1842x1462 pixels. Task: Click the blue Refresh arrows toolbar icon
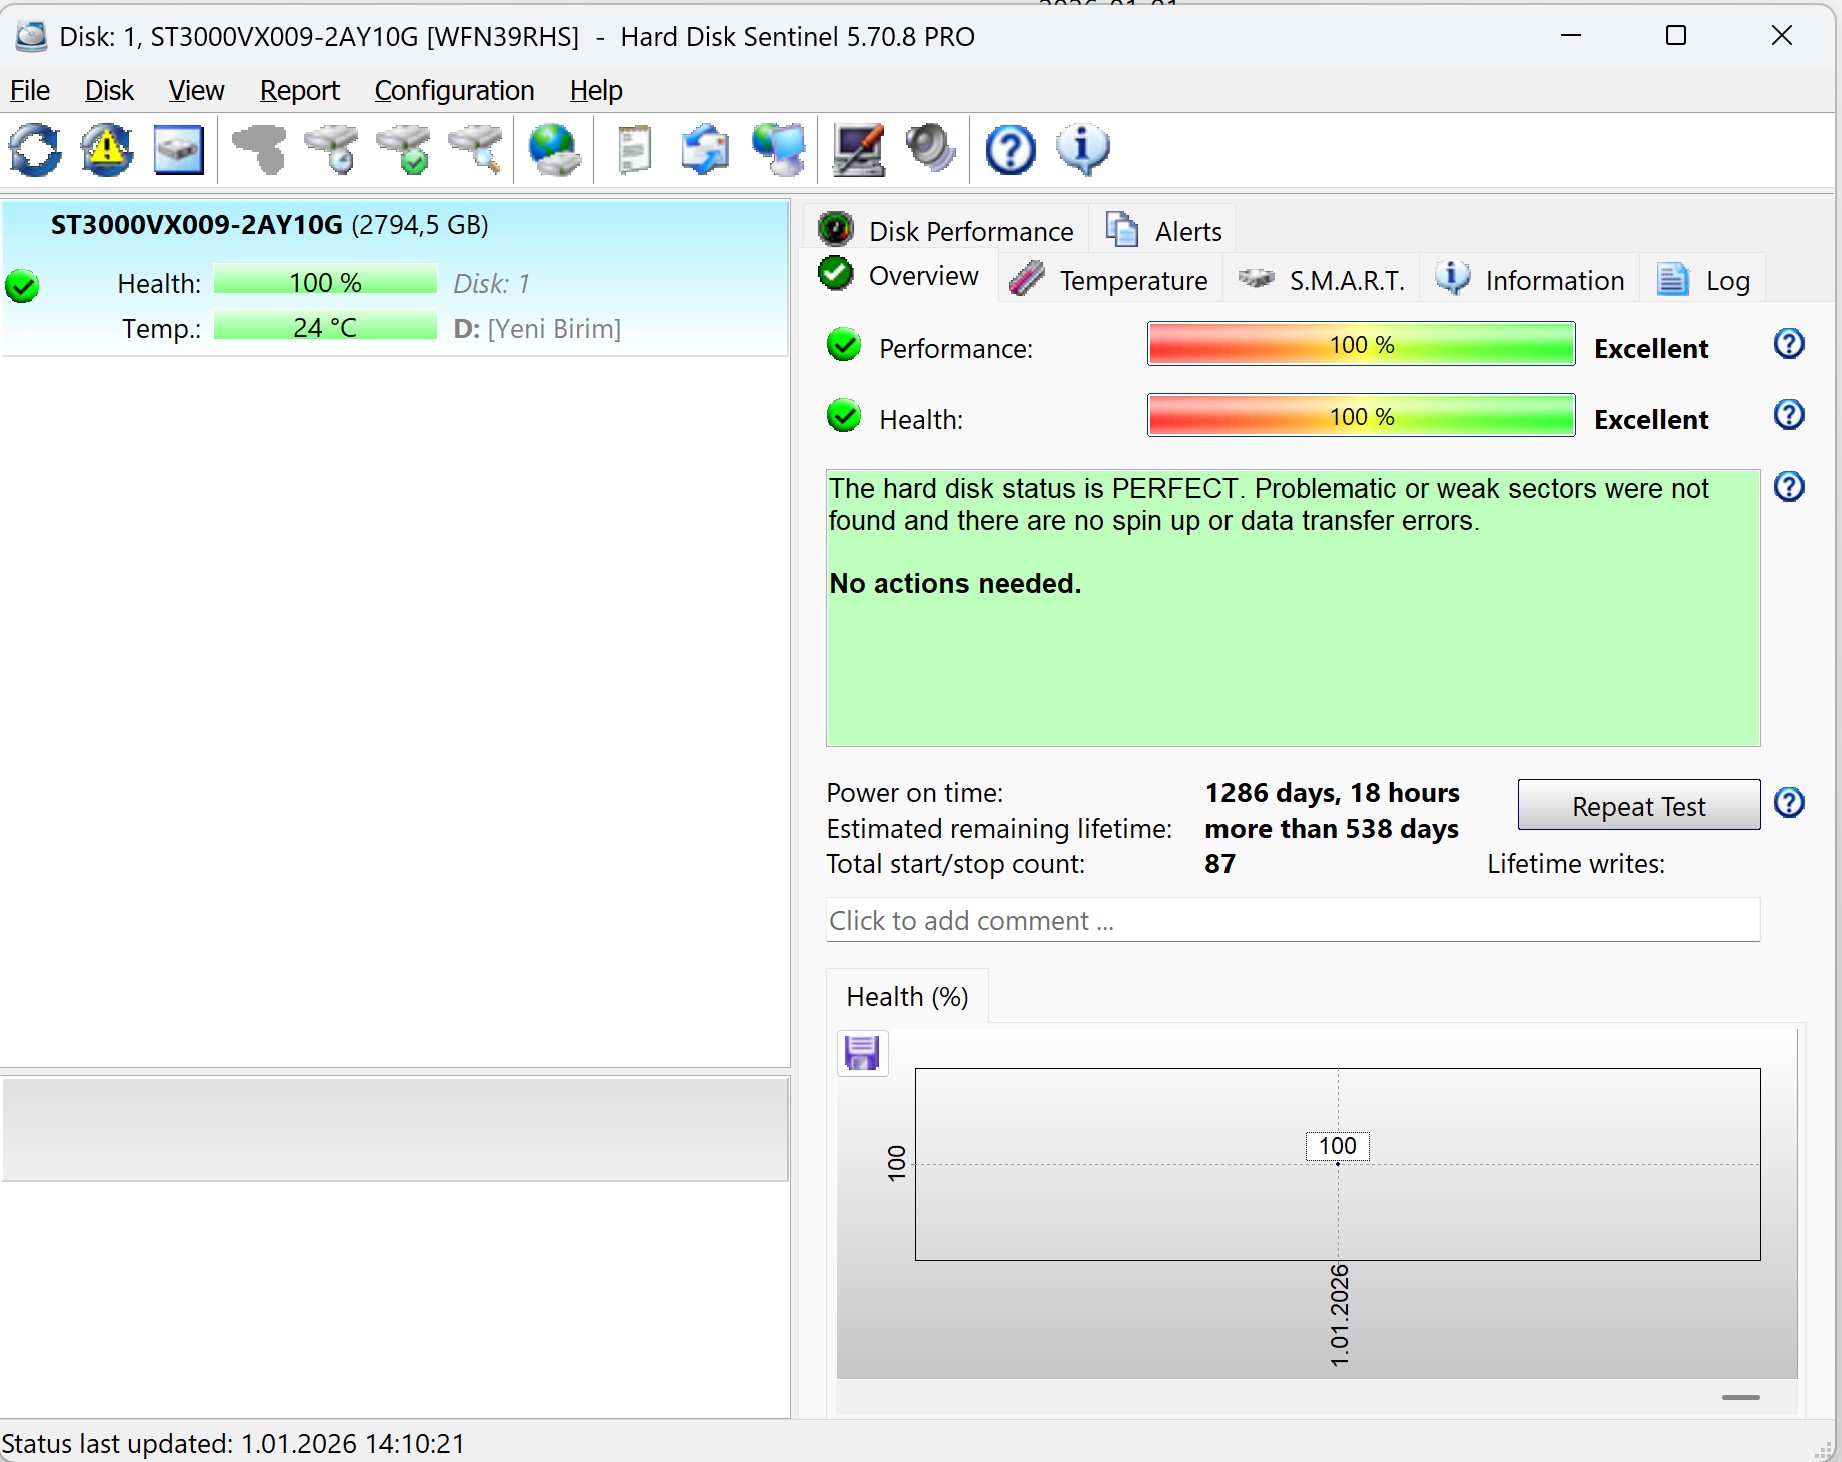[35, 150]
